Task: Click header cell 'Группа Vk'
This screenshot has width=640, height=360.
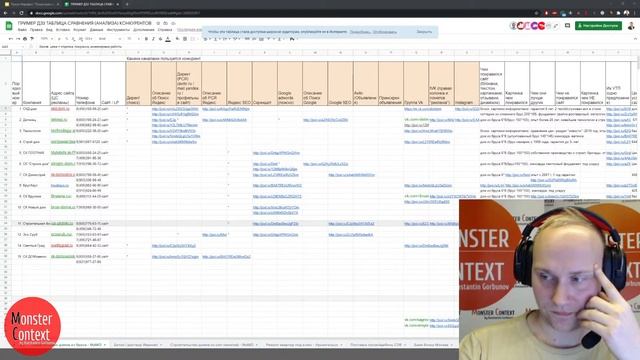Action: (x=416, y=84)
